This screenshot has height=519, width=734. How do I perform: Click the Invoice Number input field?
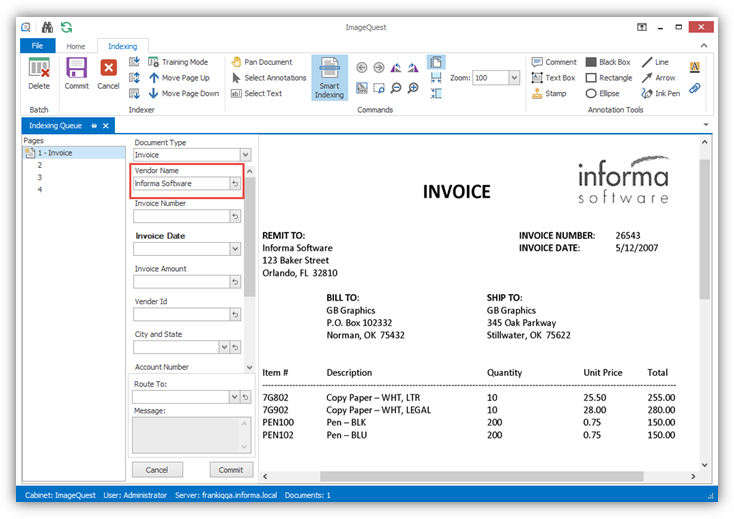coord(181,216)
